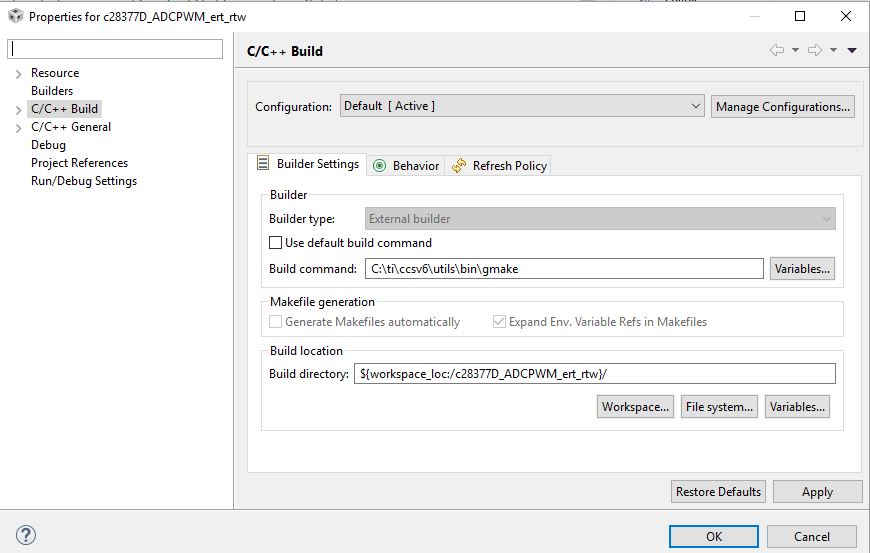870x553 pixels.
Task: Select the Builder Settings tab
Action: [x=308, y=164]
